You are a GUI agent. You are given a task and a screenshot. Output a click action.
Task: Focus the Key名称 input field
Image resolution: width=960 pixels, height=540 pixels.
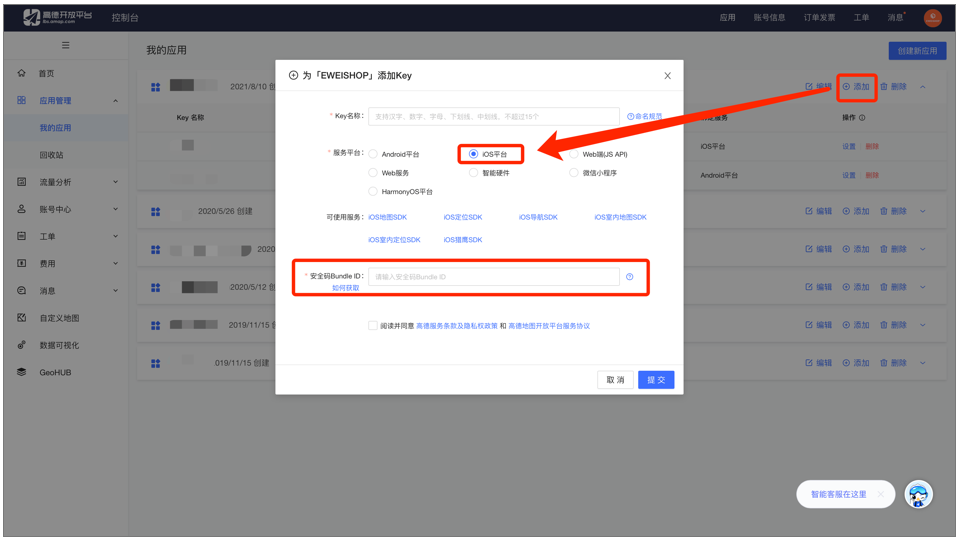point(493,116)
